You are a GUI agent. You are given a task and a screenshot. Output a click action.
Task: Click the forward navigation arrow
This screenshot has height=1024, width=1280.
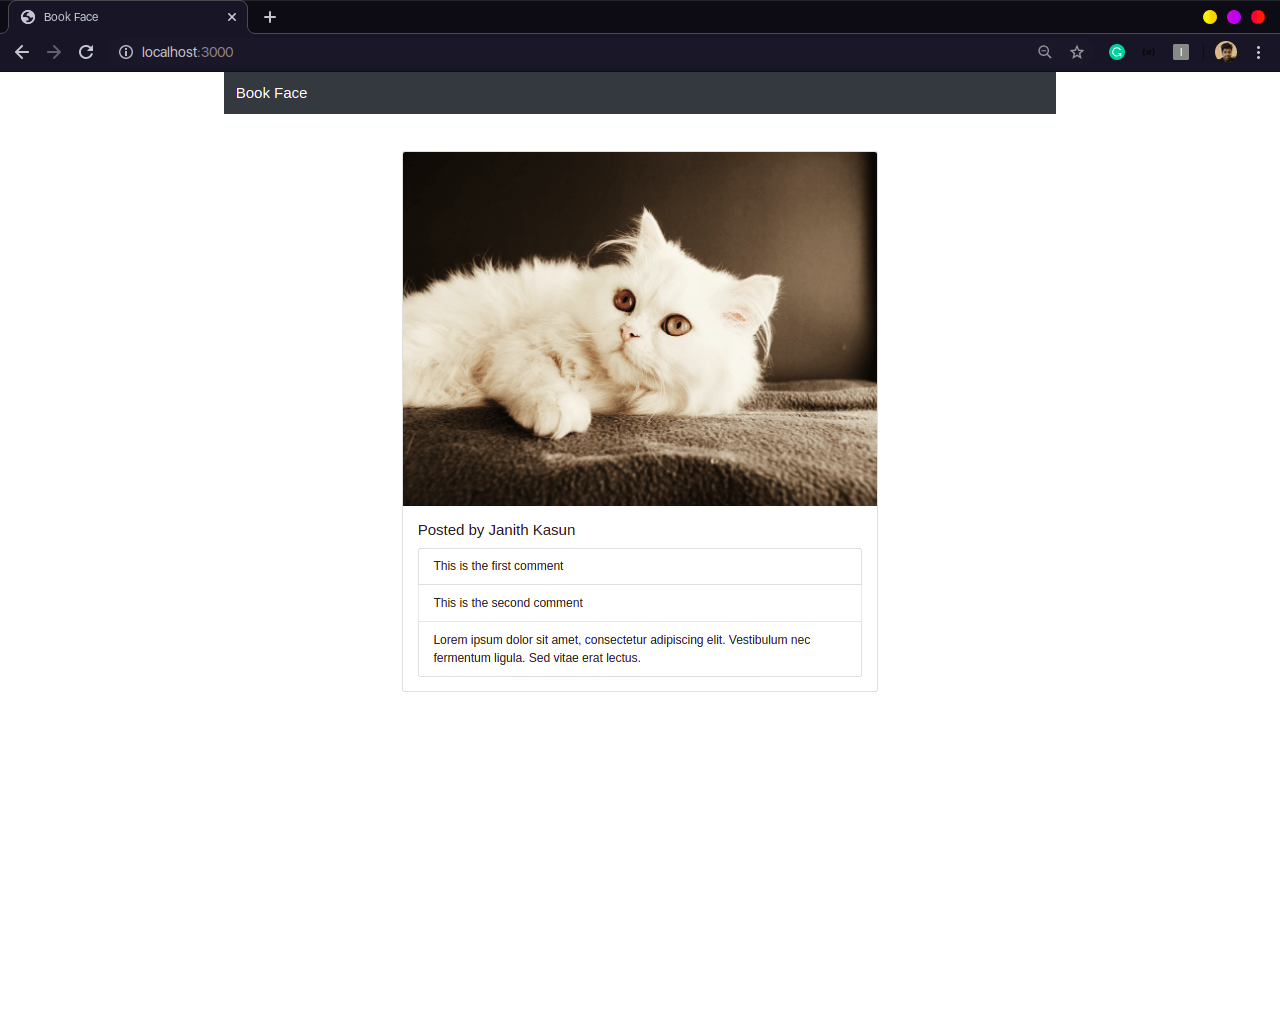(54, 52)
